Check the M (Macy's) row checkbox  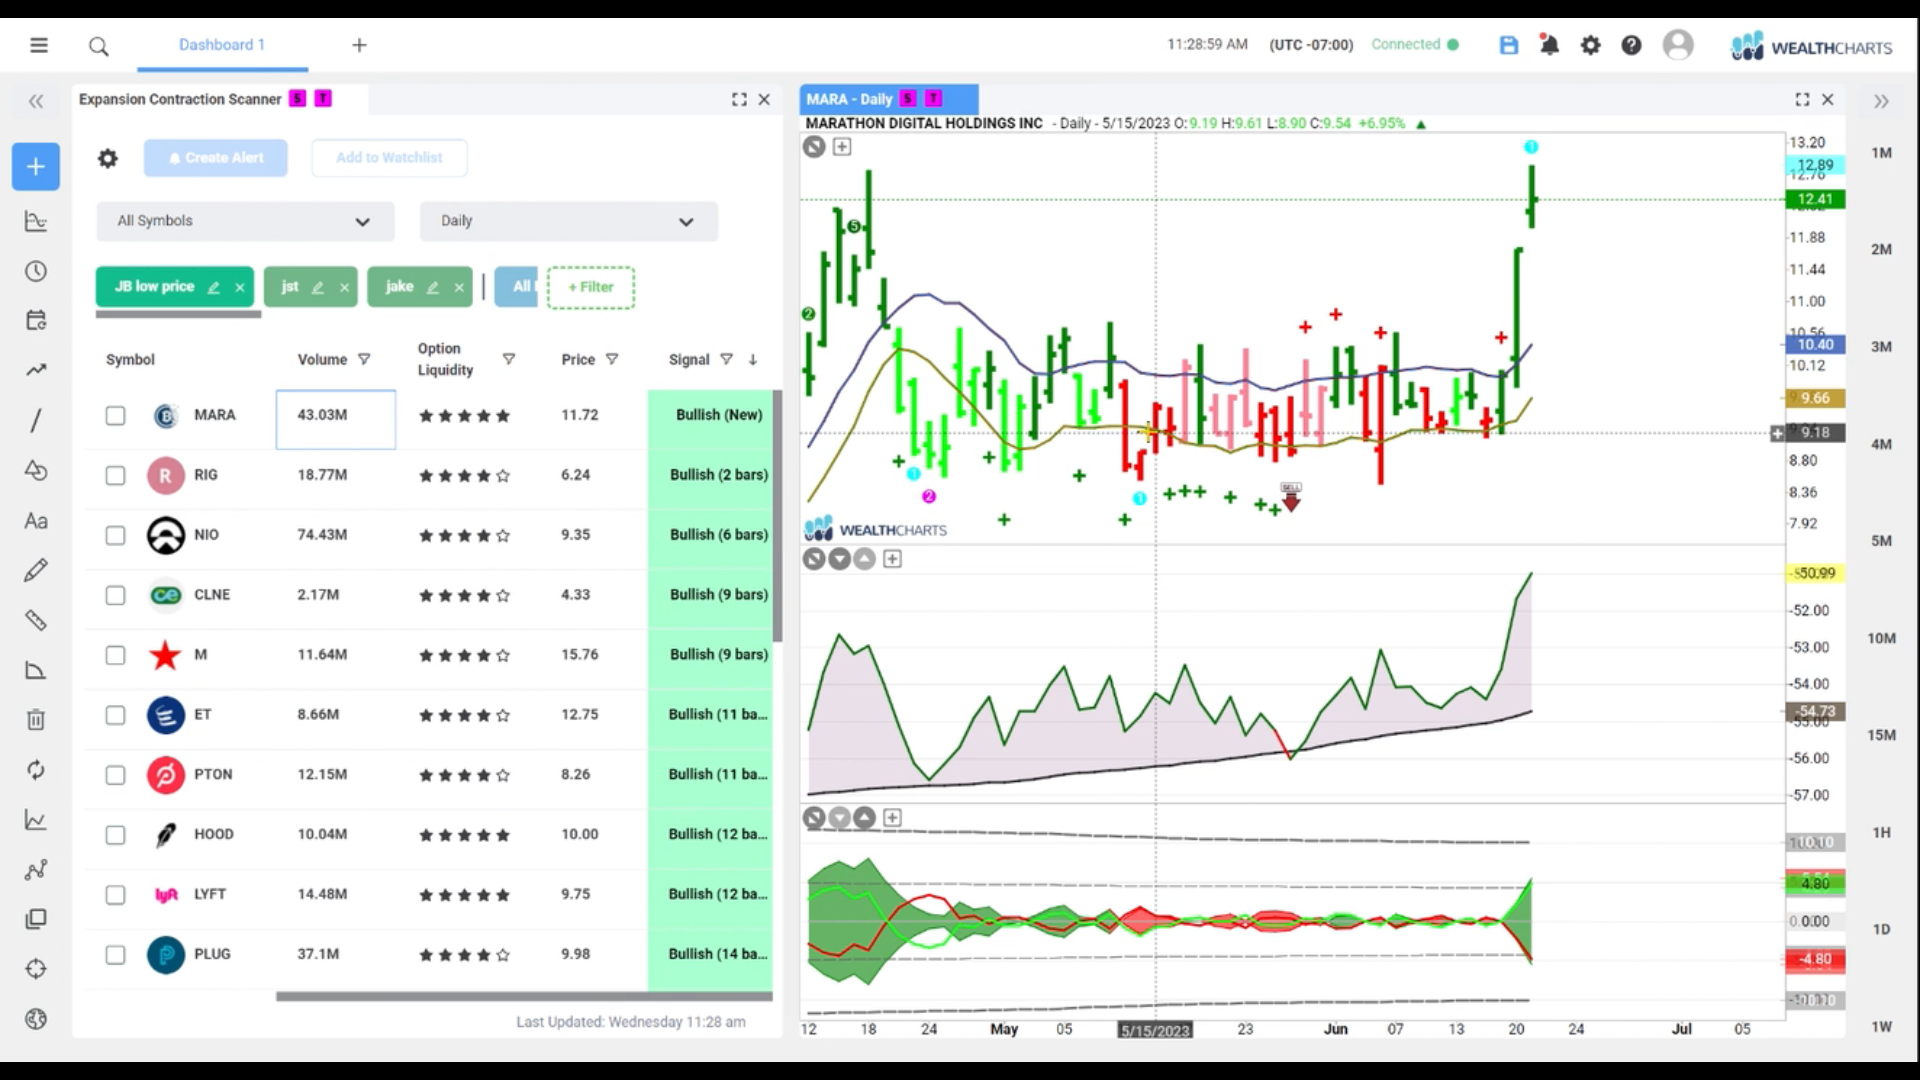(116, 655)
